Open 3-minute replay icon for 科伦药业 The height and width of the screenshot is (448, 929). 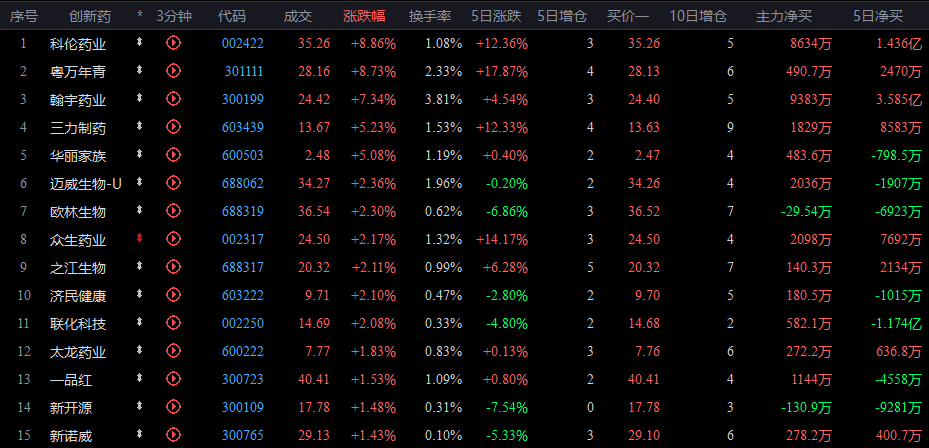[173, 43]
